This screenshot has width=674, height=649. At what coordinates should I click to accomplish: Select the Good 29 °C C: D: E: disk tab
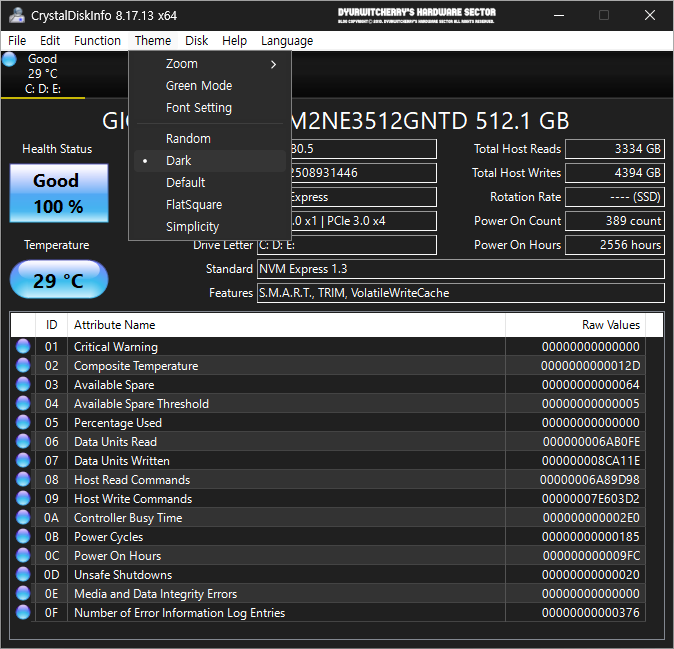click(43, 74)
